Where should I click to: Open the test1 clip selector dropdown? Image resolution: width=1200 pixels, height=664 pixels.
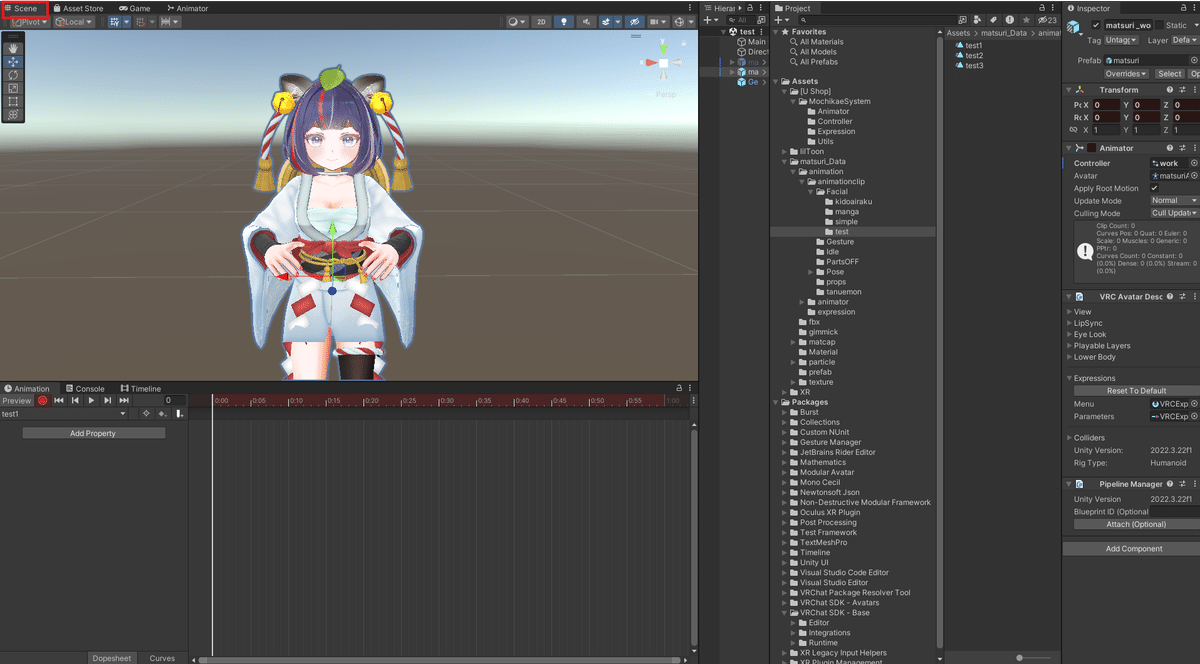64,413
